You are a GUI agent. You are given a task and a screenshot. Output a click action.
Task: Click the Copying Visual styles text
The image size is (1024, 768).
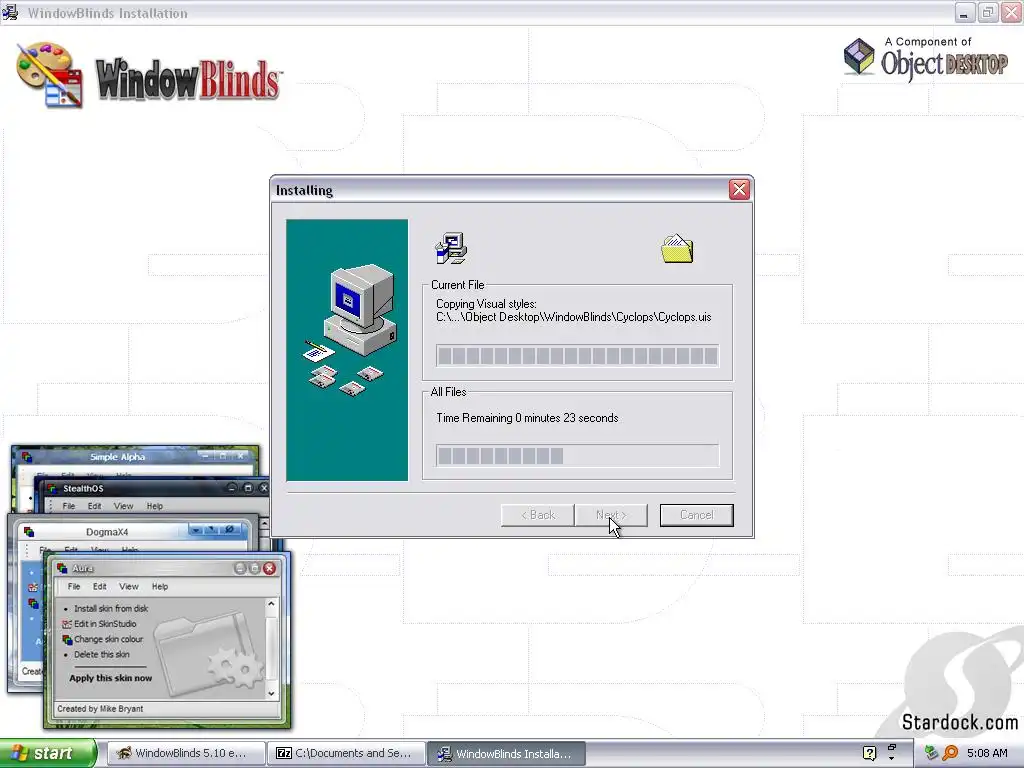[x=486, y=304]
